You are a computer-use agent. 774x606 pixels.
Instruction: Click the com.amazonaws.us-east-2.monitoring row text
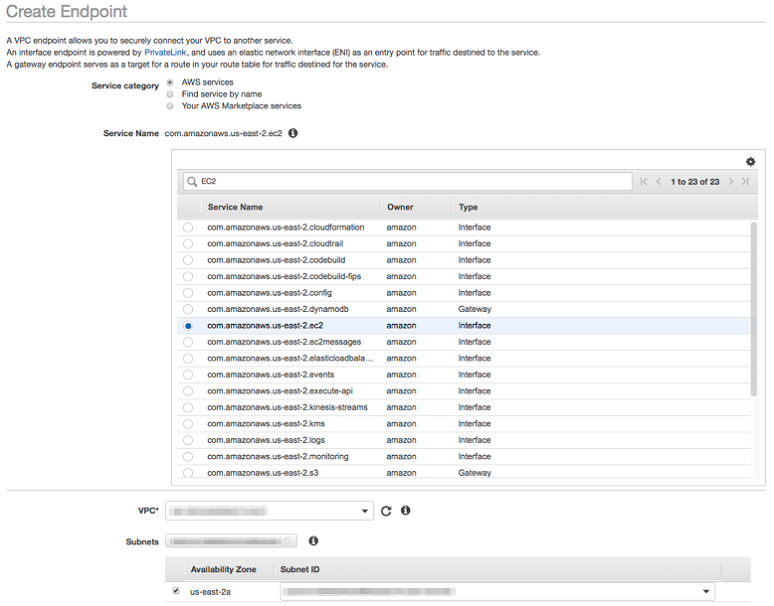point(278,456)
